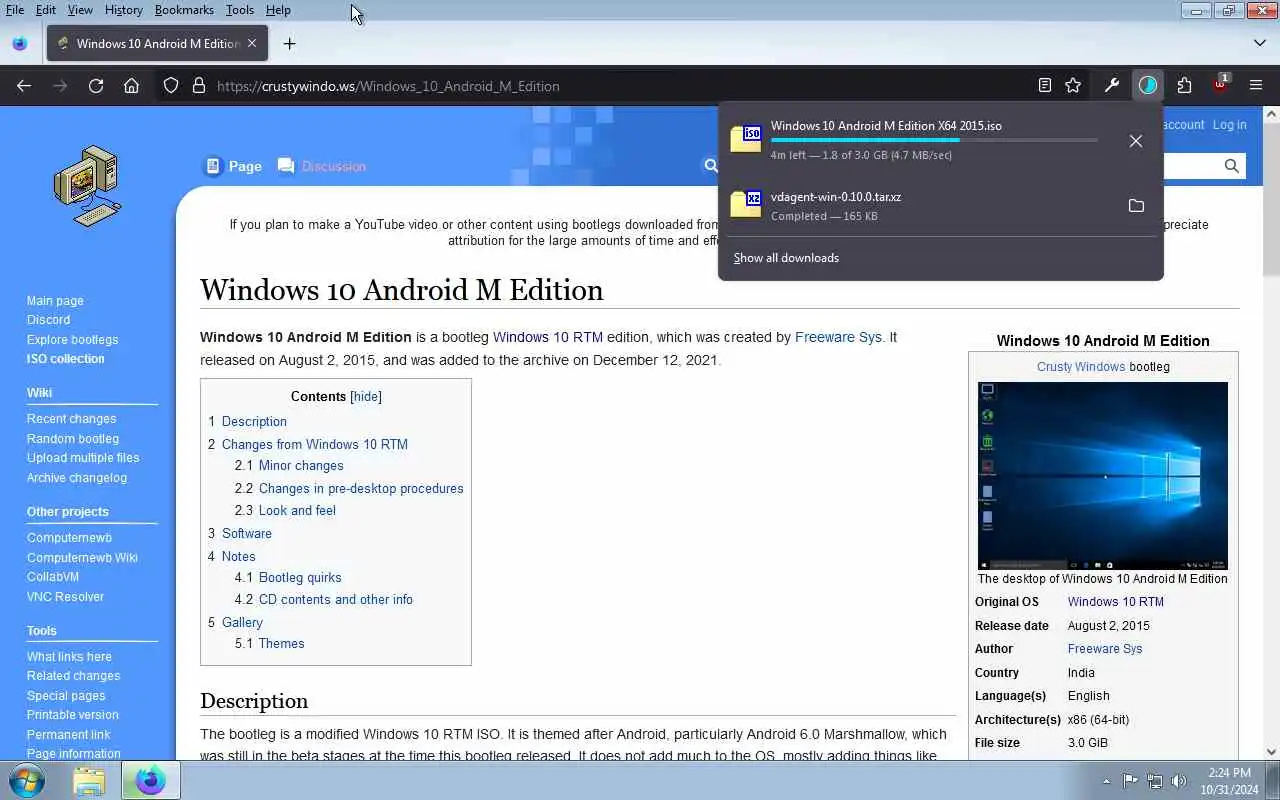Click the Firefox View icon left of tabs
The height and width of the screenshot is (800, 1280).
coord(19,43)
